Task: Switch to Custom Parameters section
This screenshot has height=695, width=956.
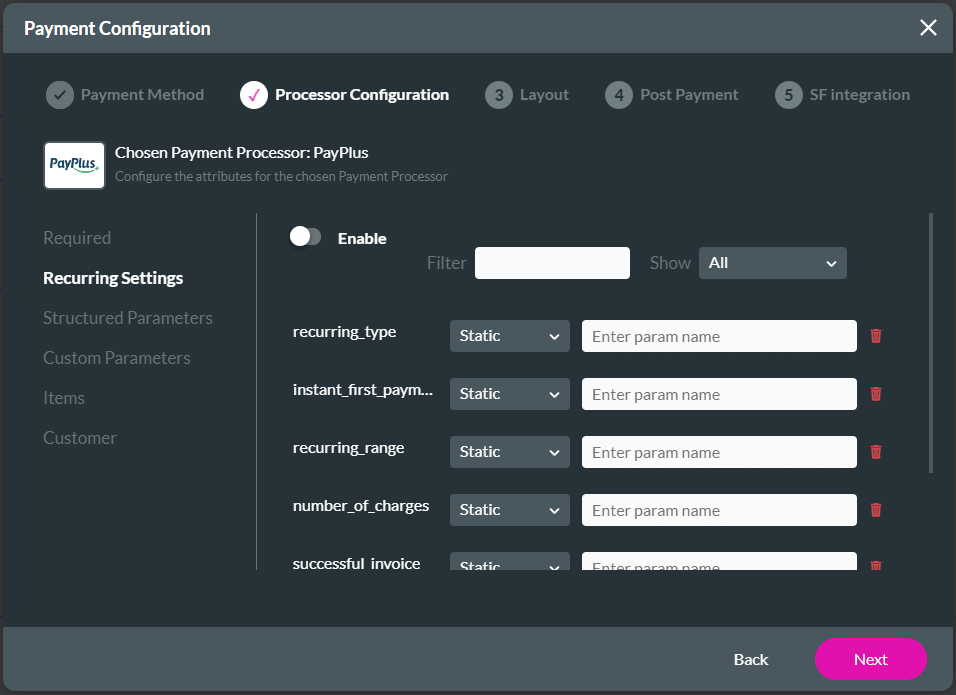Action: point(116,358)
